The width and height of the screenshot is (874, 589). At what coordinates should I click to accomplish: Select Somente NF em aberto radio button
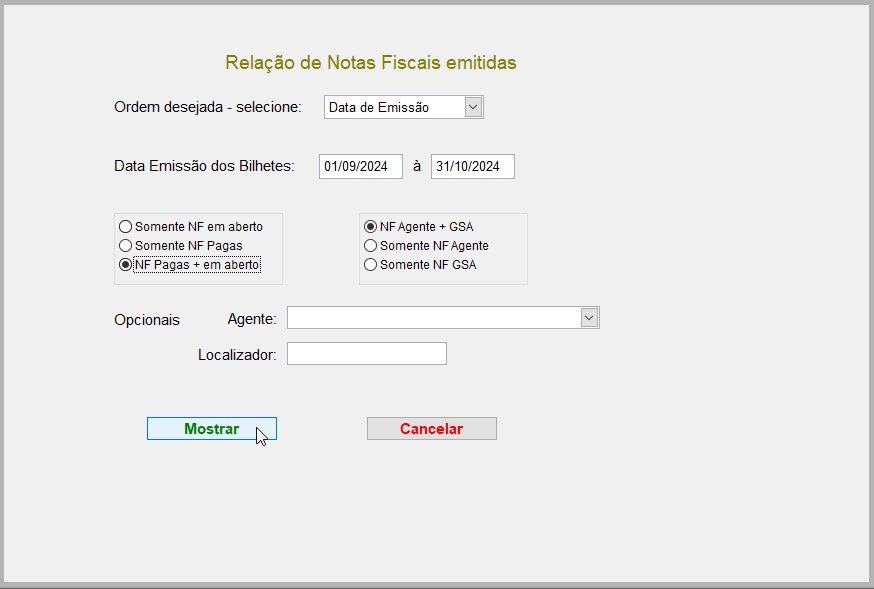[x=126, y=227]
